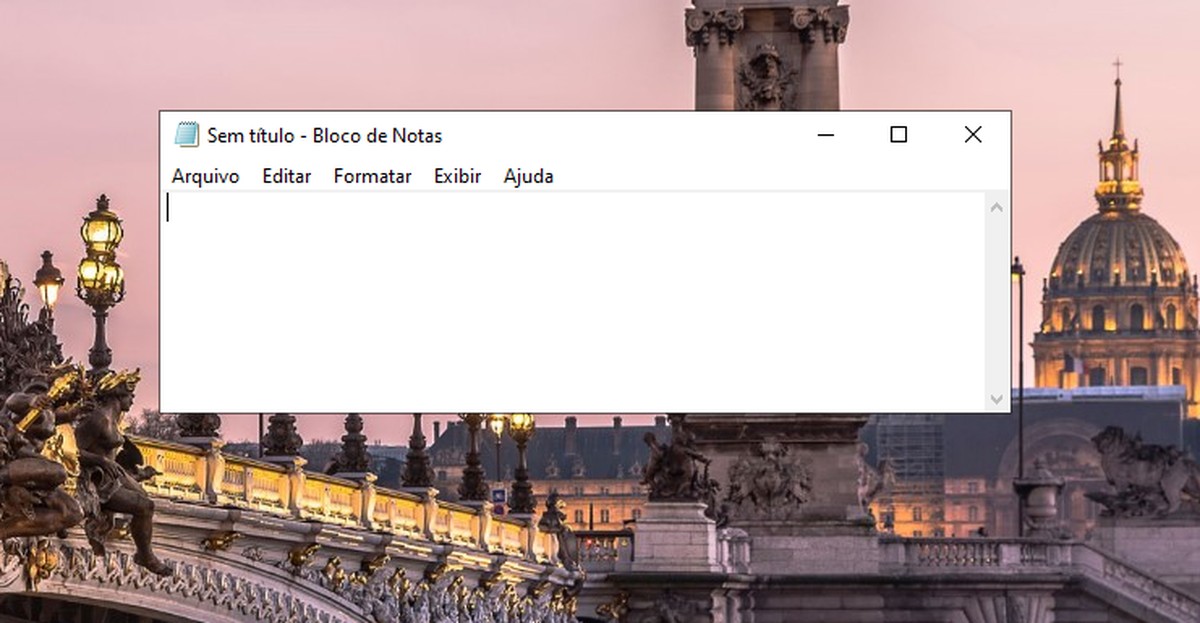
Task: Close the Bloco de Notas window
Action: tap(972, 135)
